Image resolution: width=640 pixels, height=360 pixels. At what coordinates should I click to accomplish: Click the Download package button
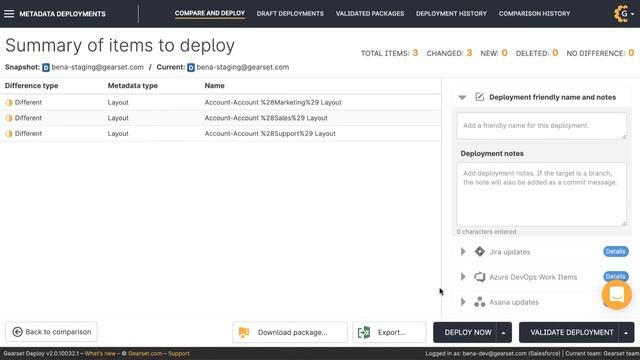(290, 332)
